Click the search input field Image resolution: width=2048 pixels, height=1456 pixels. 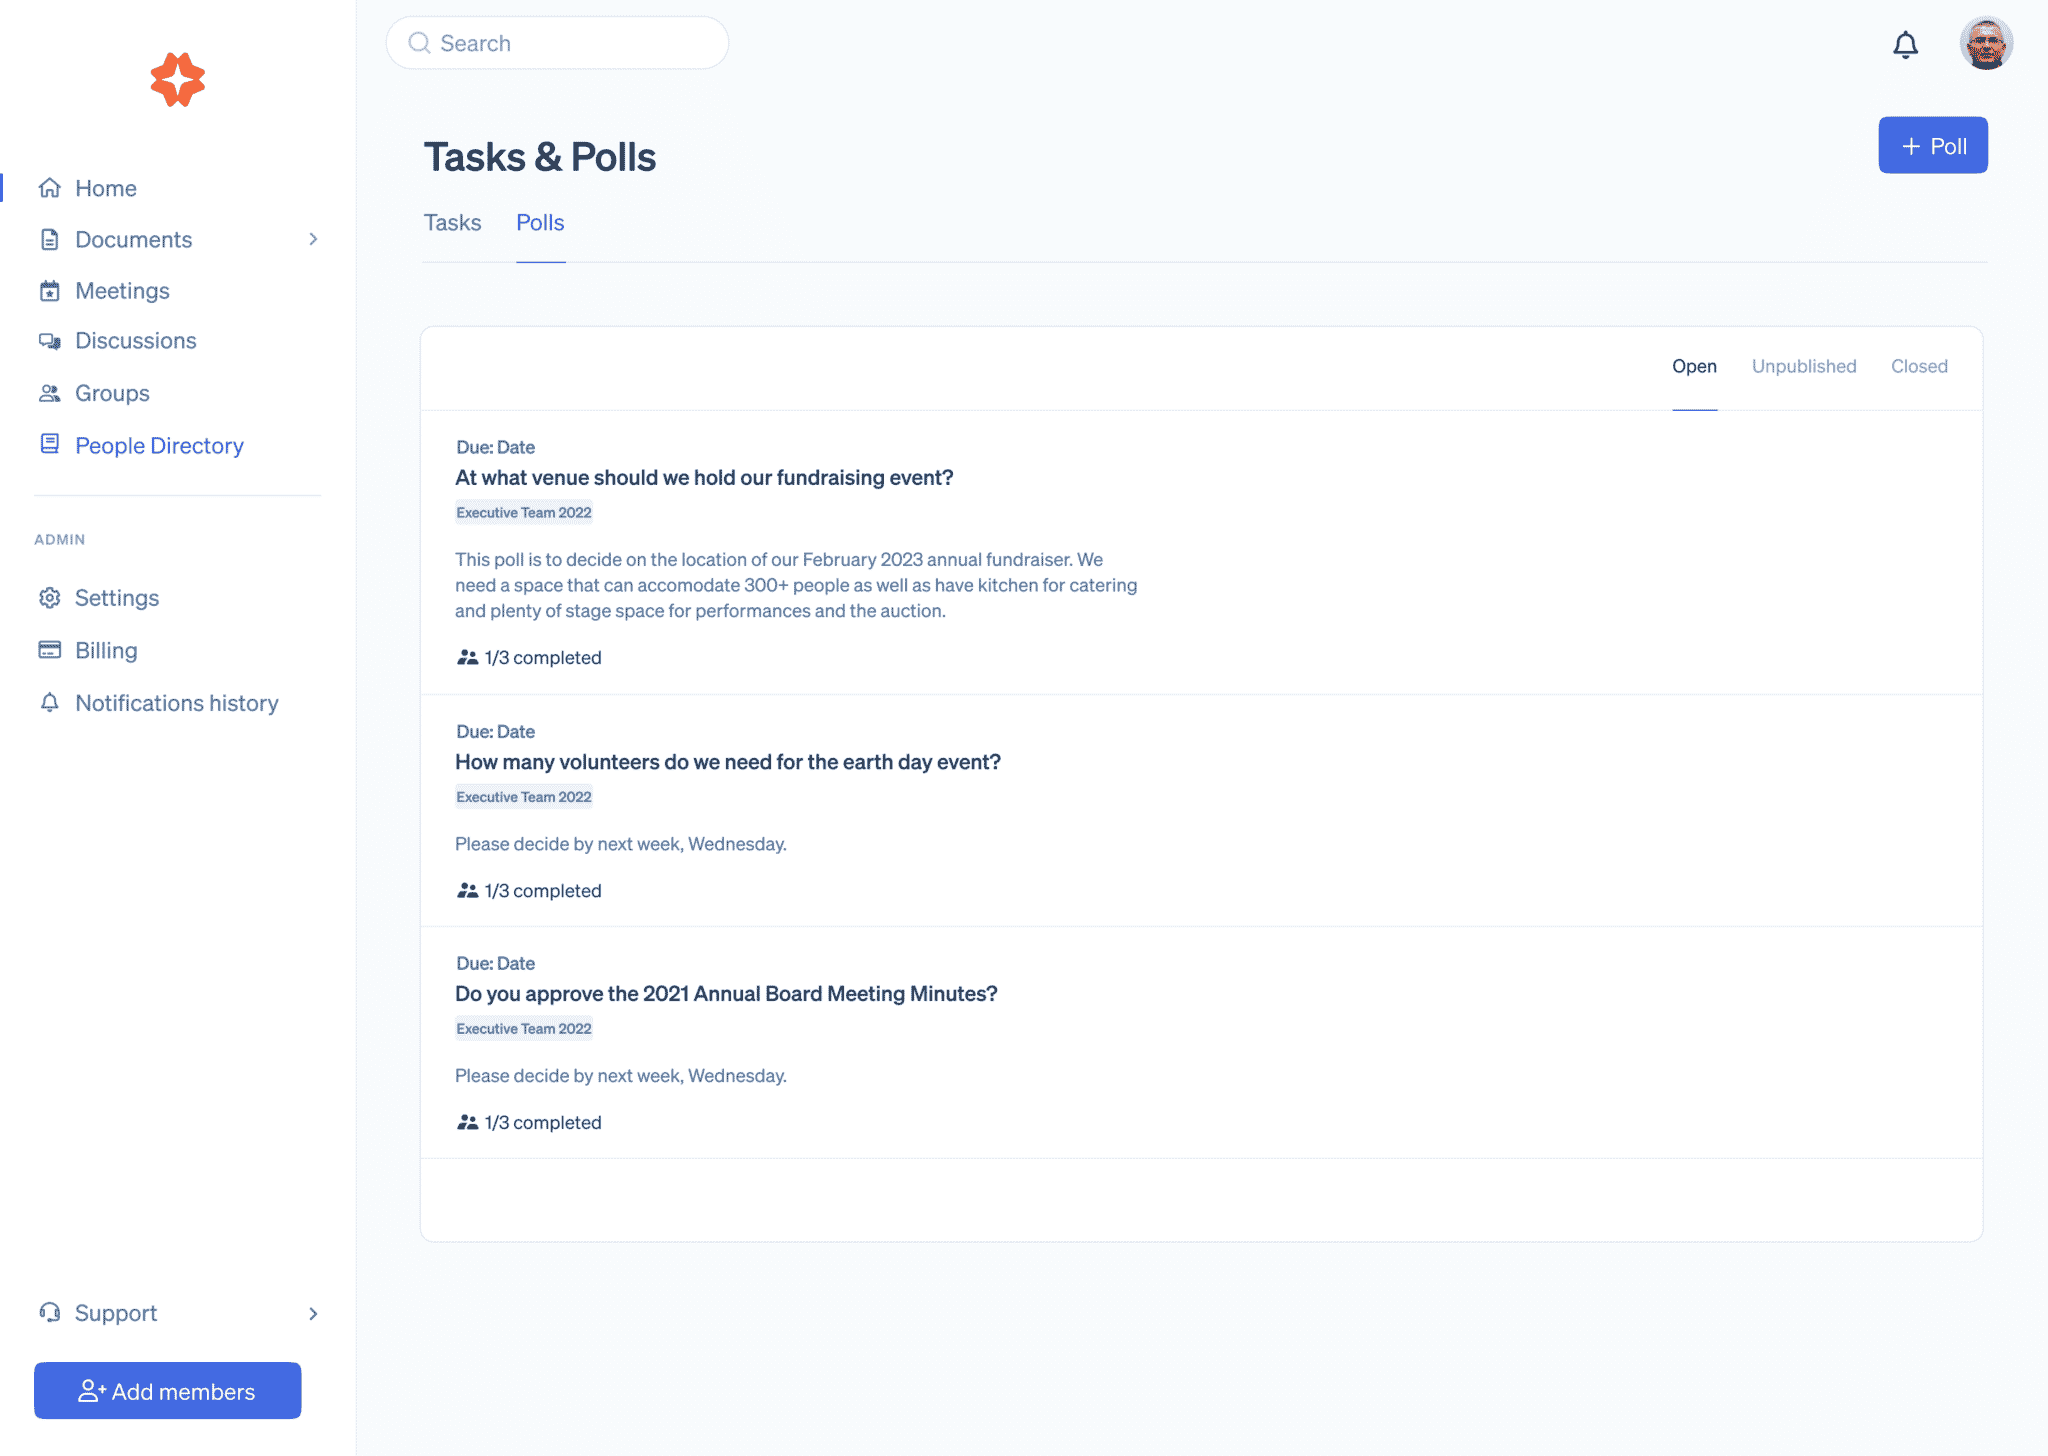(x=558, y=43)
